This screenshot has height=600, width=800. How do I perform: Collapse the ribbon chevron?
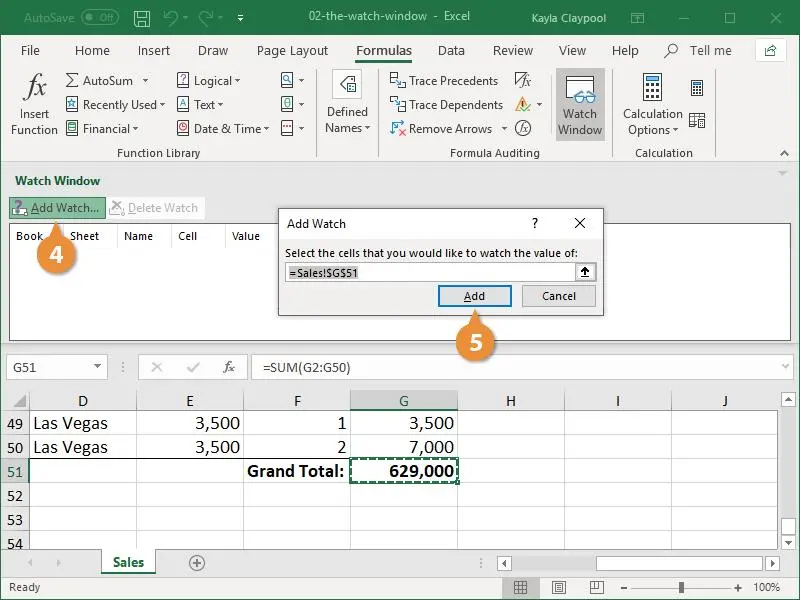pyautogui.click(x=784, y=153)
